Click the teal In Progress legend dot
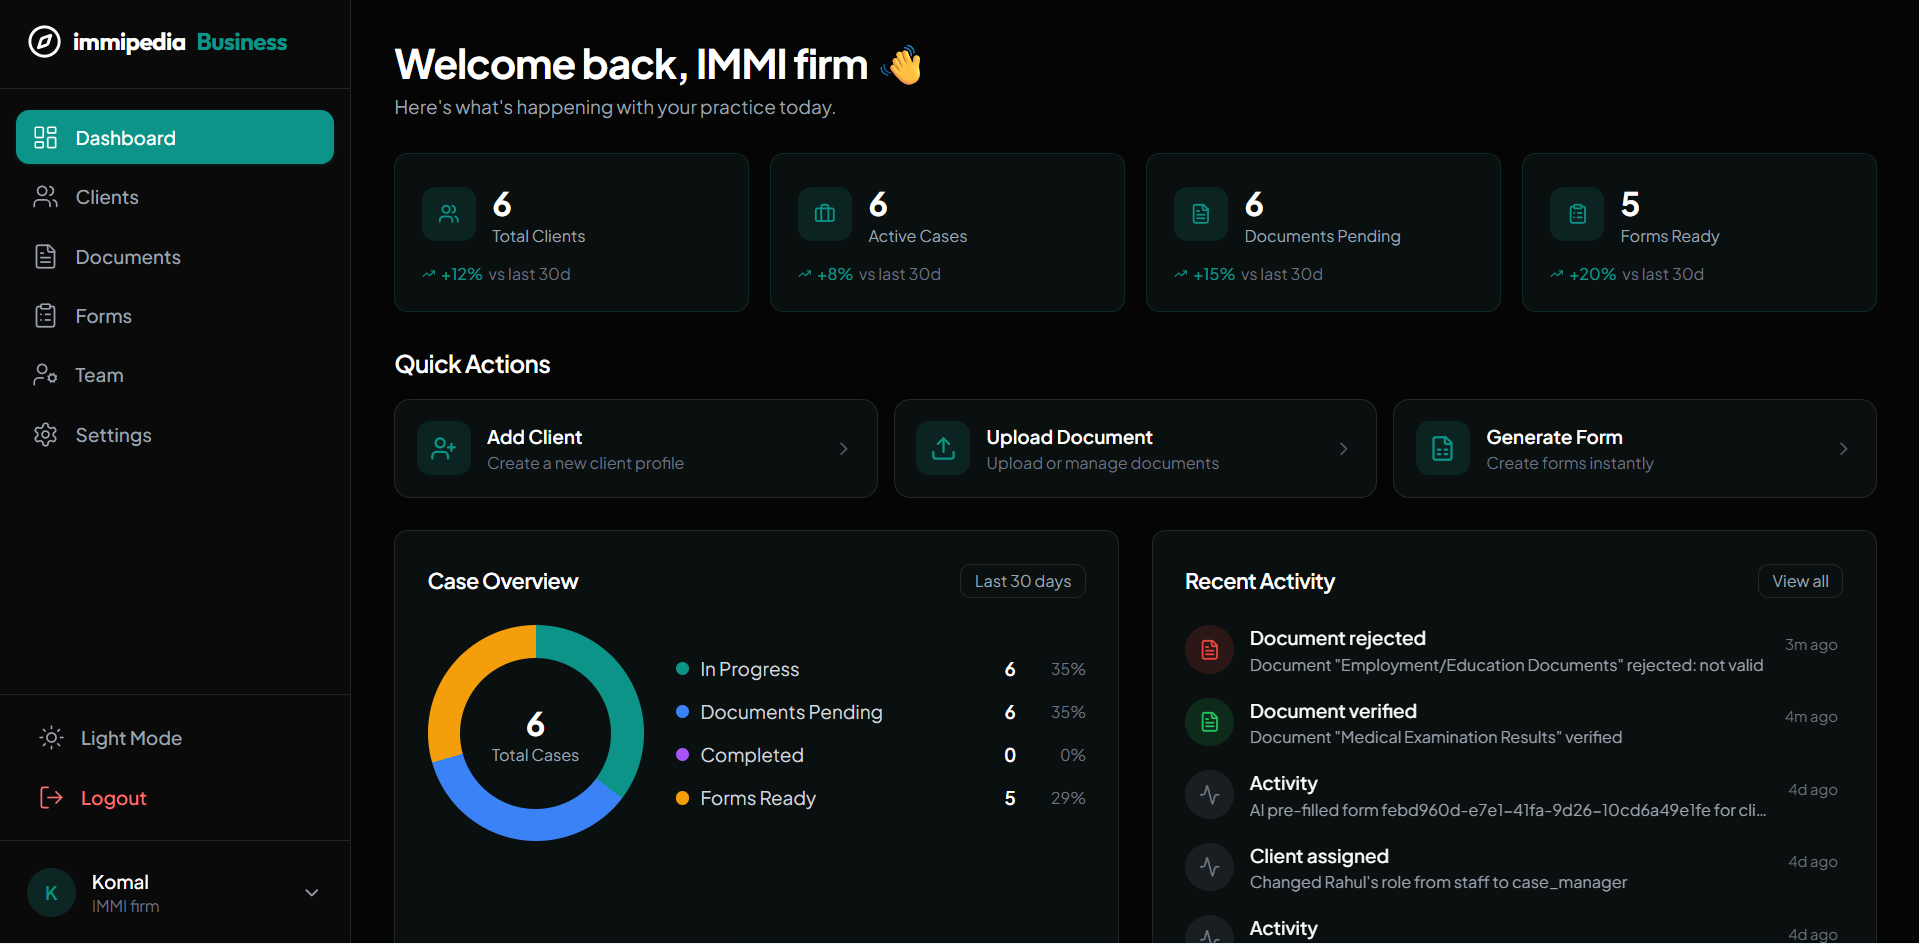This screenshot has height=944, width=1919. coord(682,669)
